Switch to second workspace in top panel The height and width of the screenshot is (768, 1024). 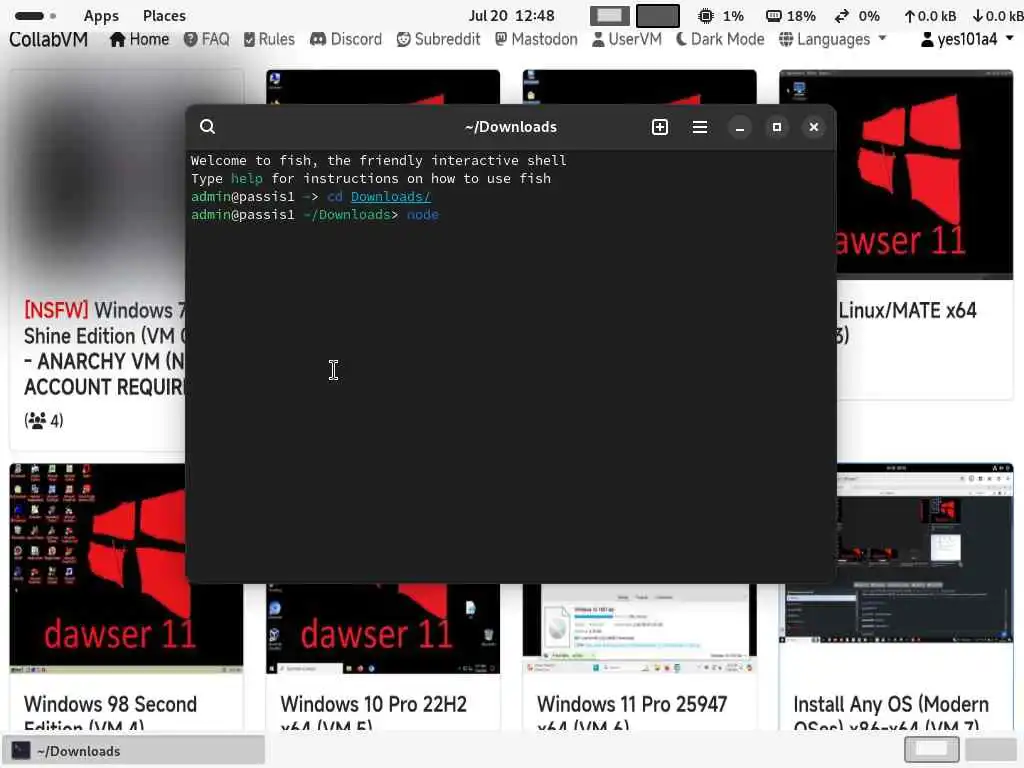click(x=658, y=16)
